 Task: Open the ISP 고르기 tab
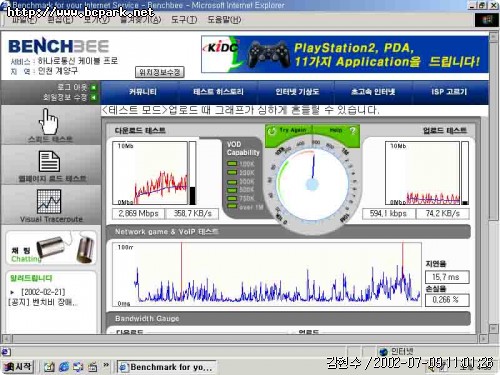click(x=449, y=92)
